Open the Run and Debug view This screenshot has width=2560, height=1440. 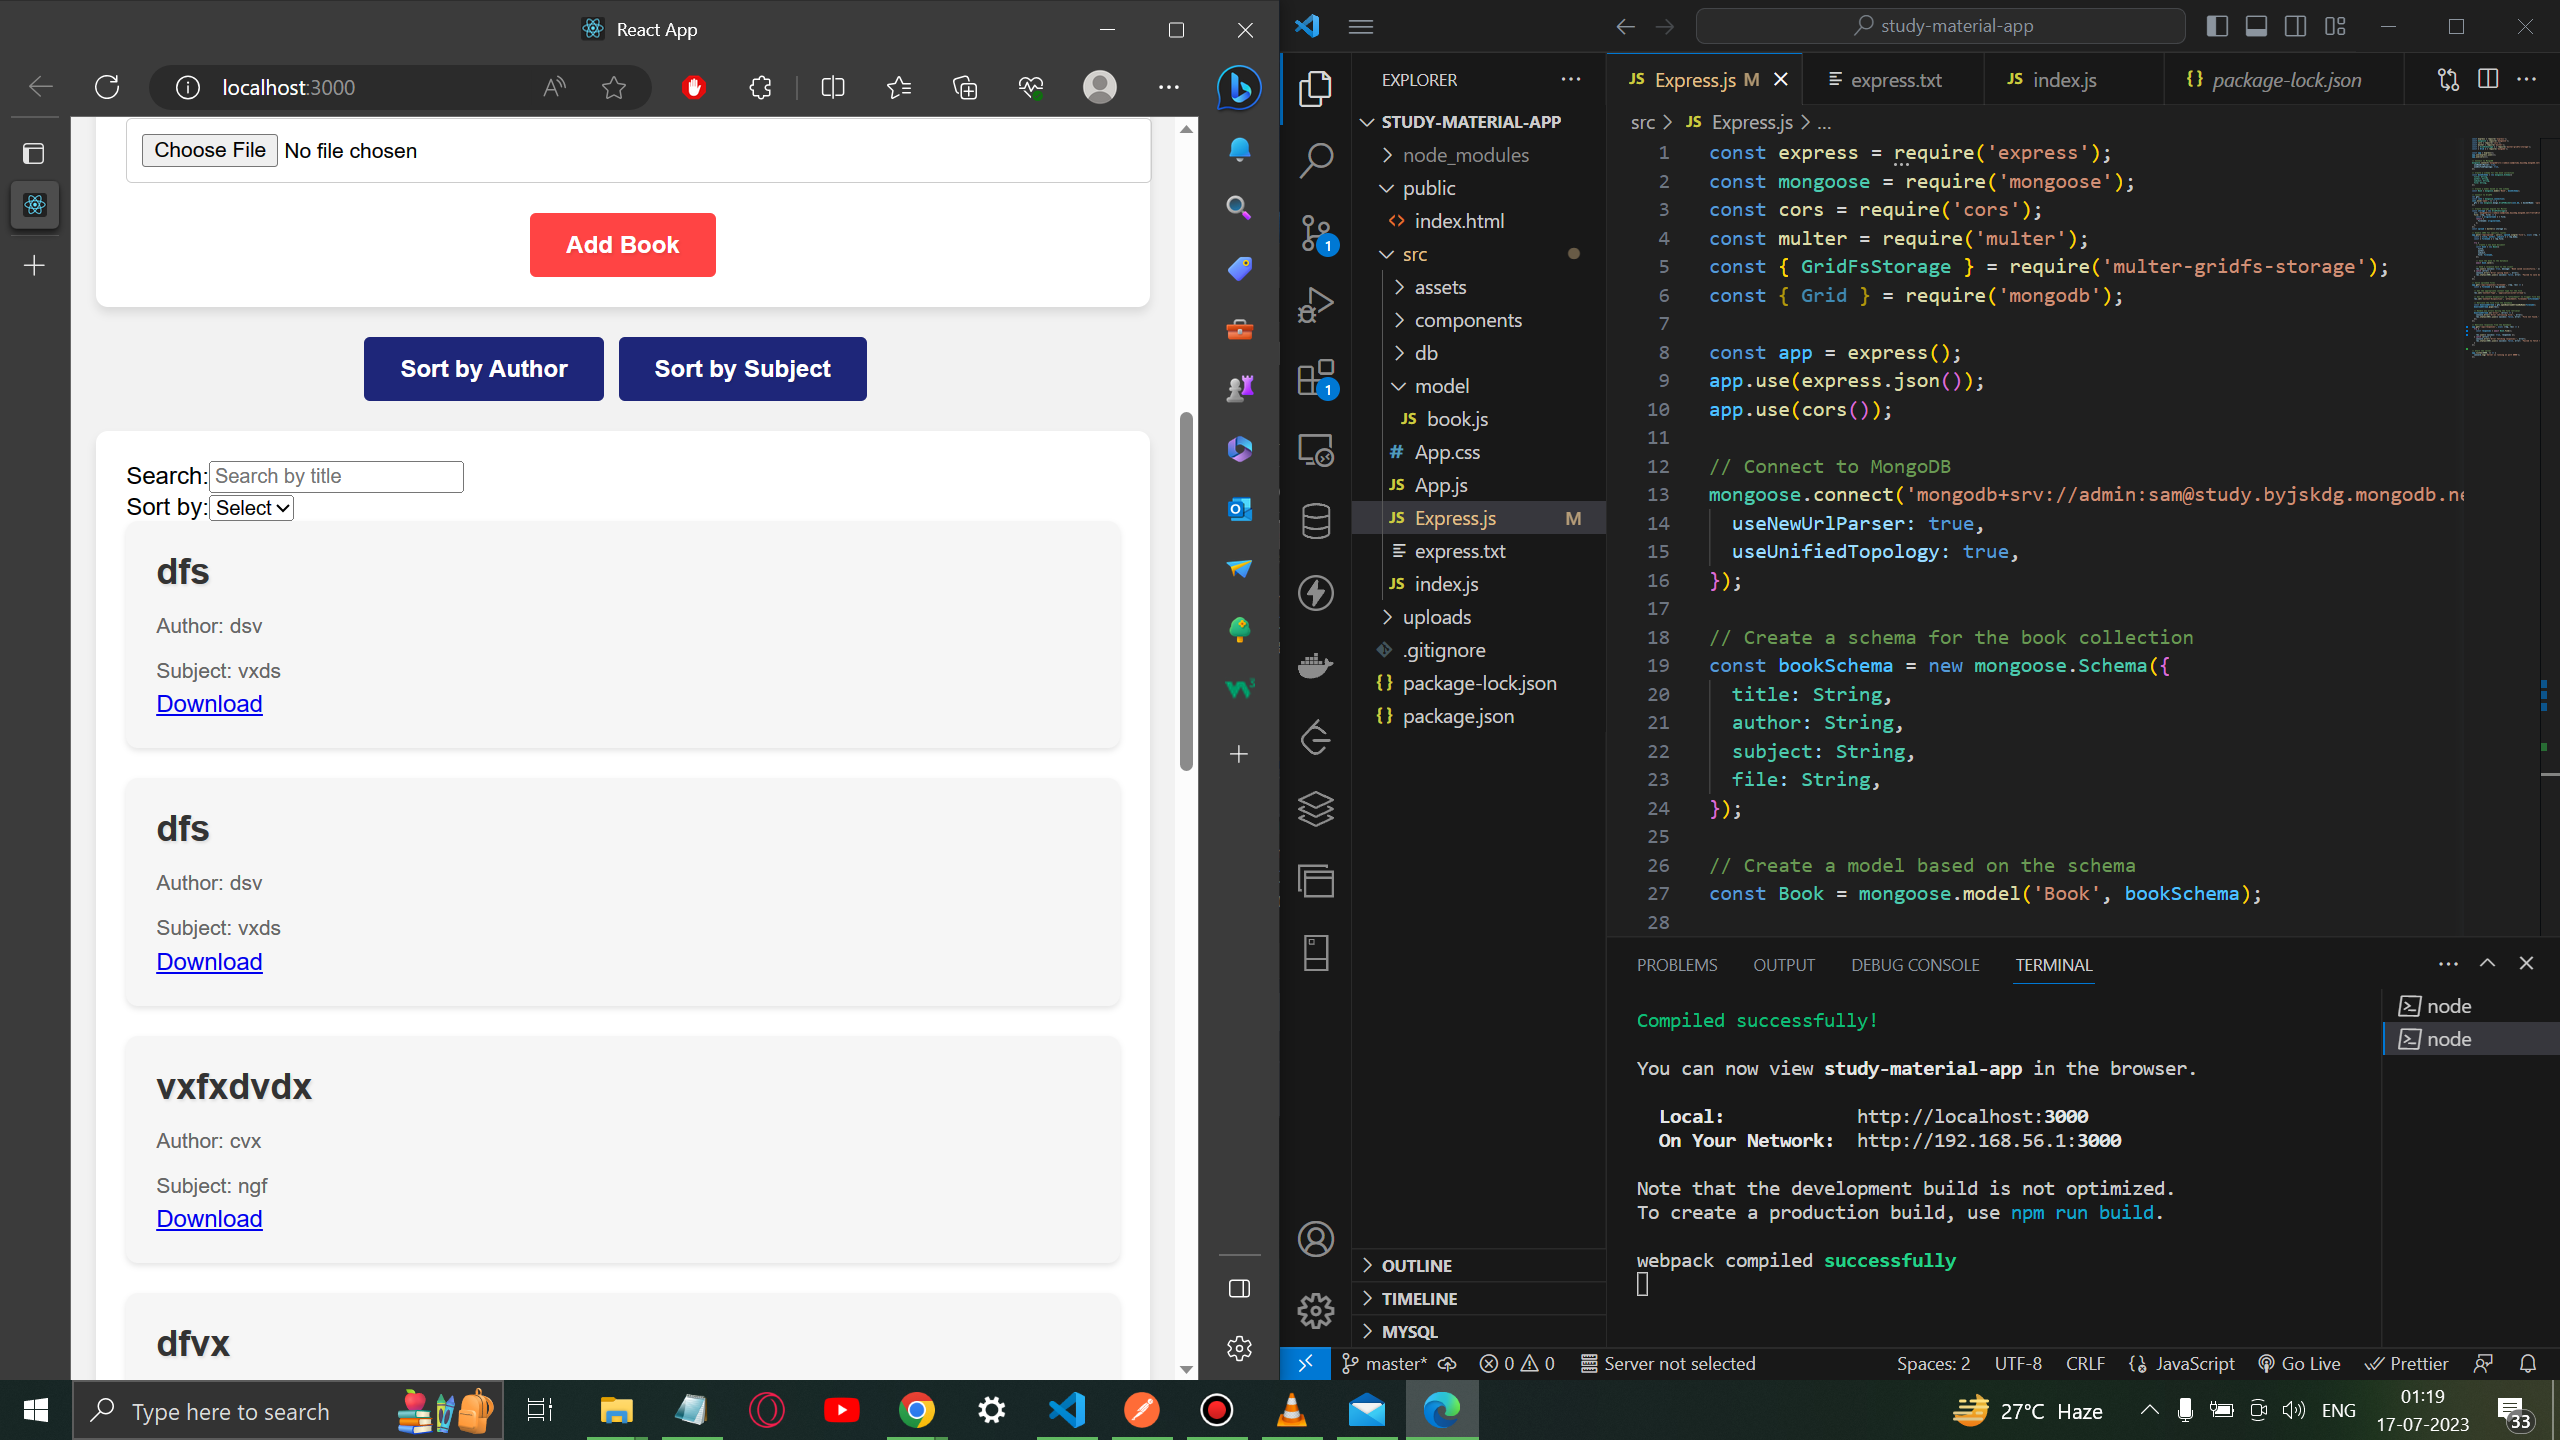pos(1315,303)
